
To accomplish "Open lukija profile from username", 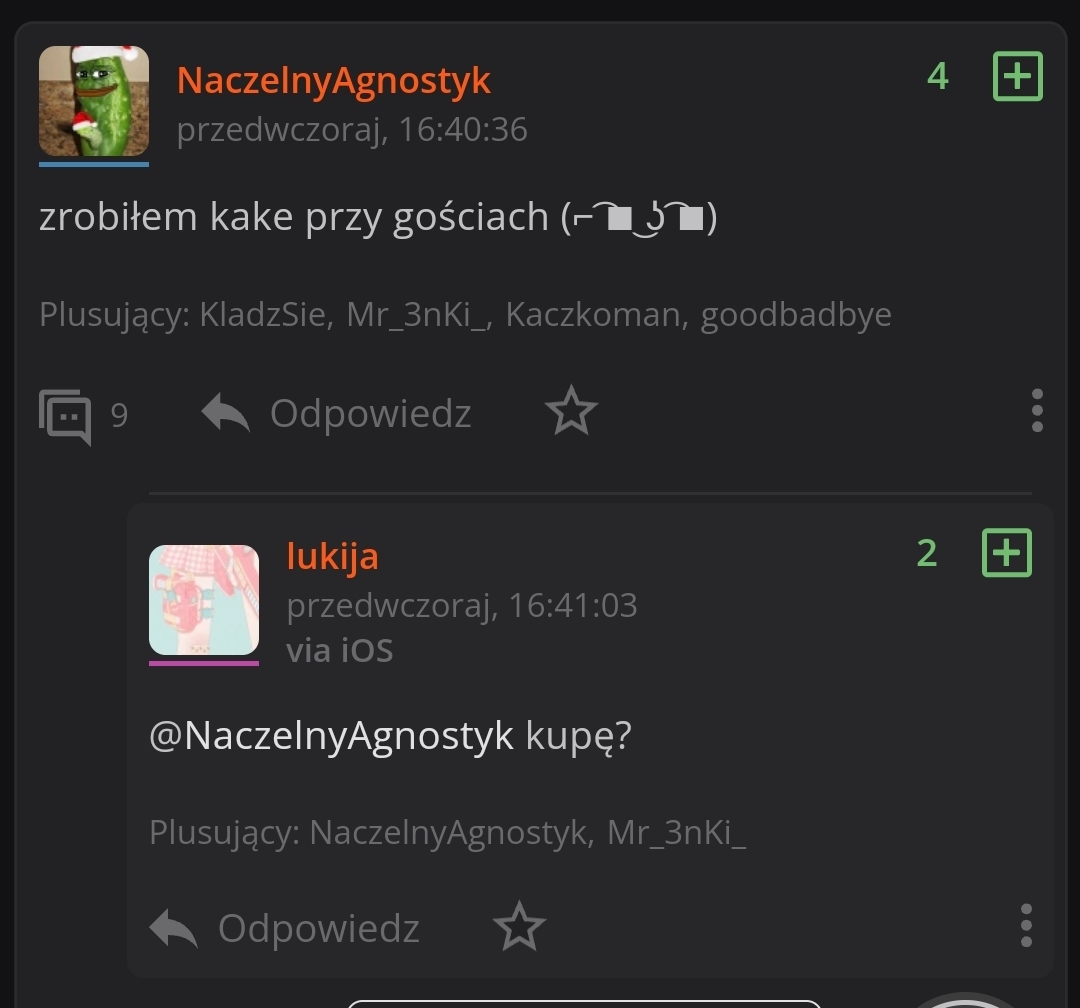I will tap(332, 557).
